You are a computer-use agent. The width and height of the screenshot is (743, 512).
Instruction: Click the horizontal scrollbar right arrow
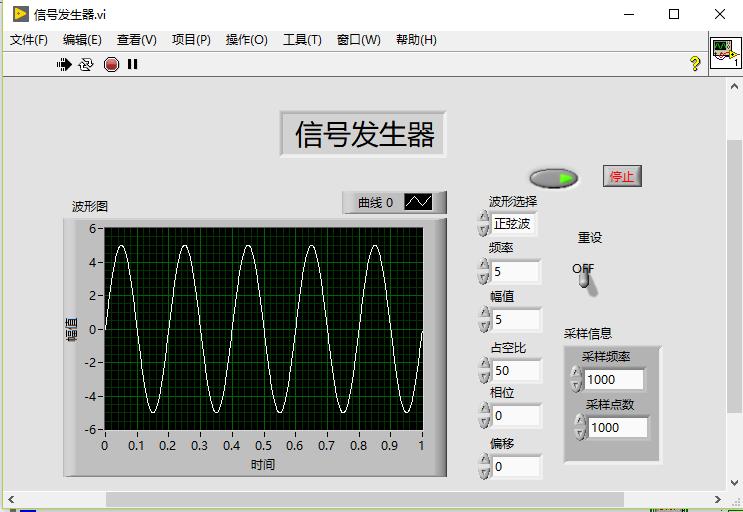[x=718, y=499]
